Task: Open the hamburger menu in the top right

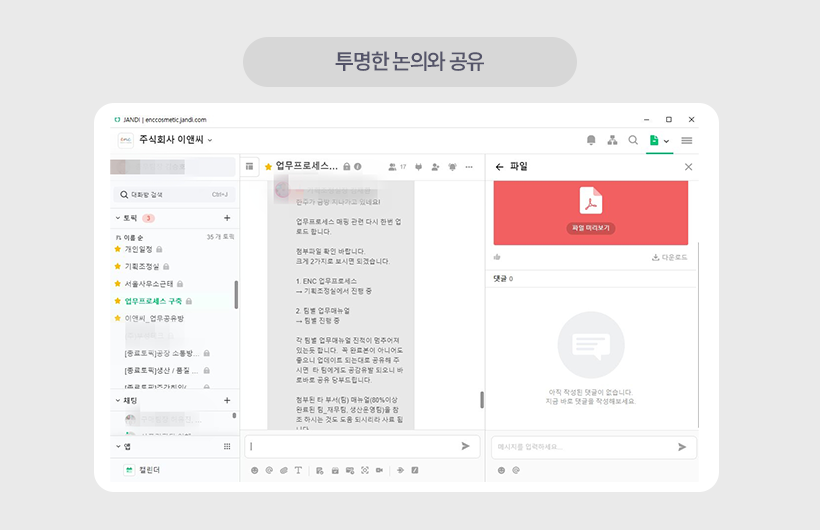Action: pyautogui.click(x=687, y=140)
